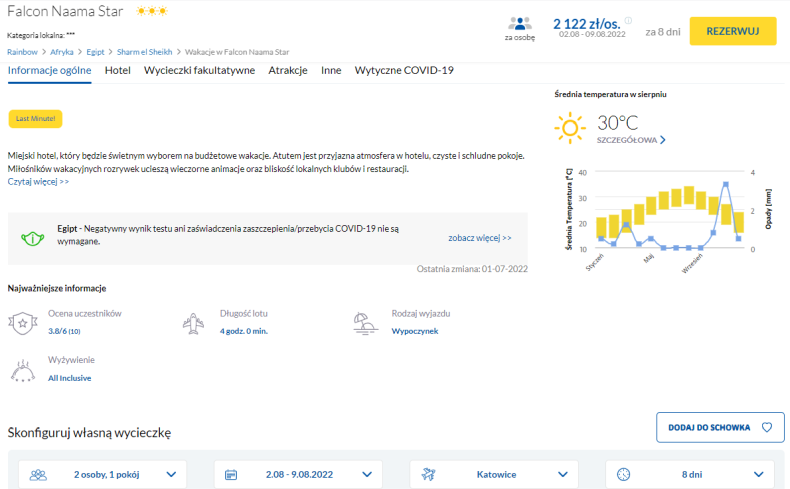Click the heart icon in Dodaj do schowka
Image resolution: width=790 pixels, height=489 pixels.
[x=767, y=427]
